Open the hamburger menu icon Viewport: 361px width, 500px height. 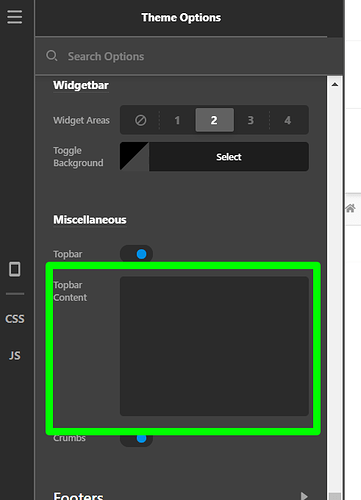(15, 17)
